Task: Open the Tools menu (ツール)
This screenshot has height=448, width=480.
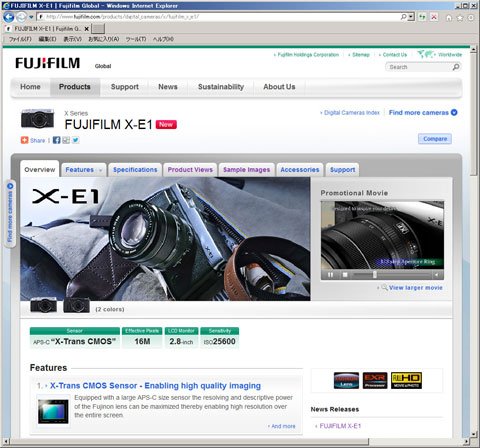Action: 136,39
